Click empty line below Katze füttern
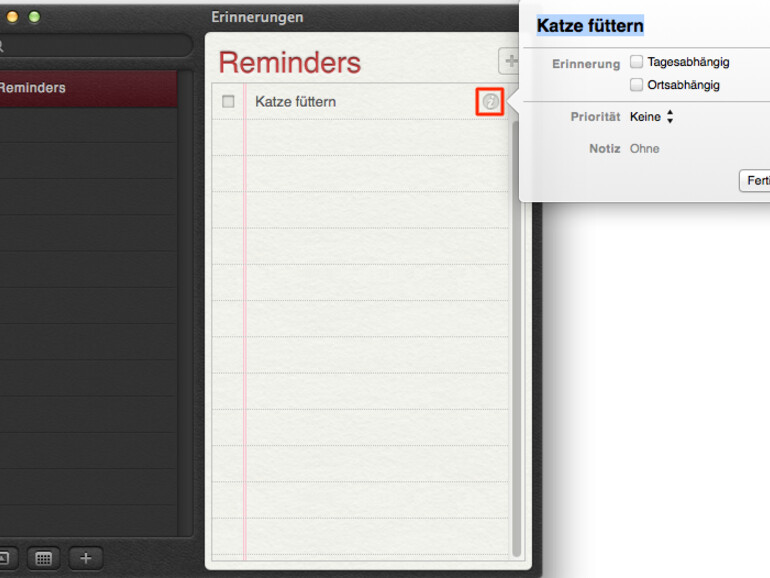The width and height of the screenshot is (770, 578). (x=376, y=138)
